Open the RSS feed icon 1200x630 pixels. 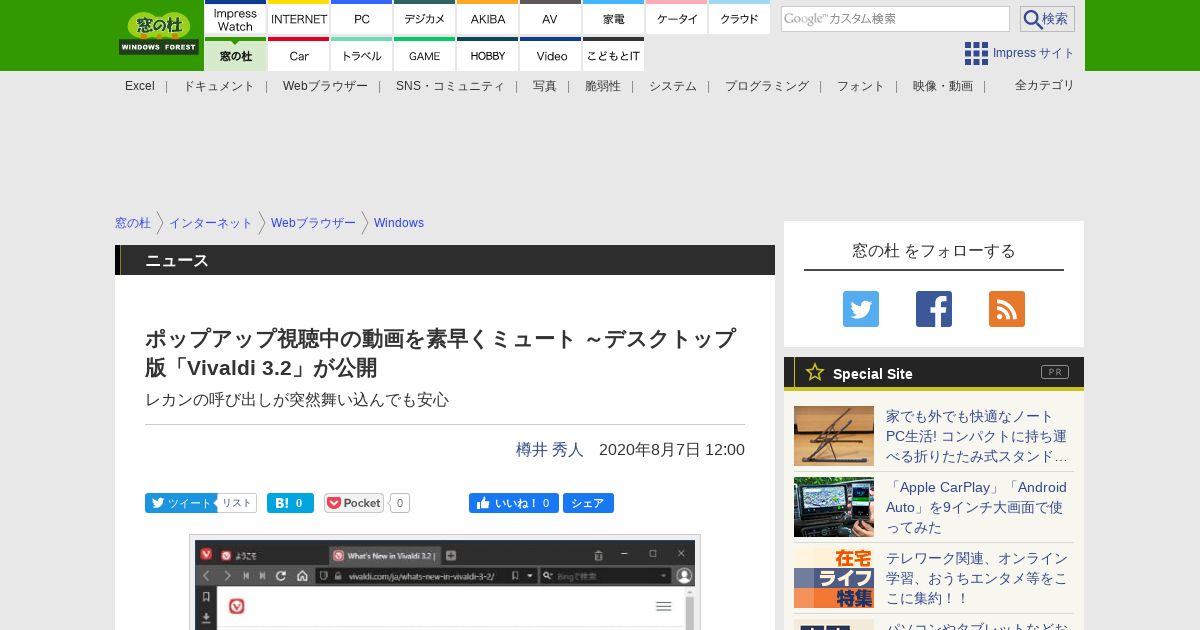point(1007,309)
